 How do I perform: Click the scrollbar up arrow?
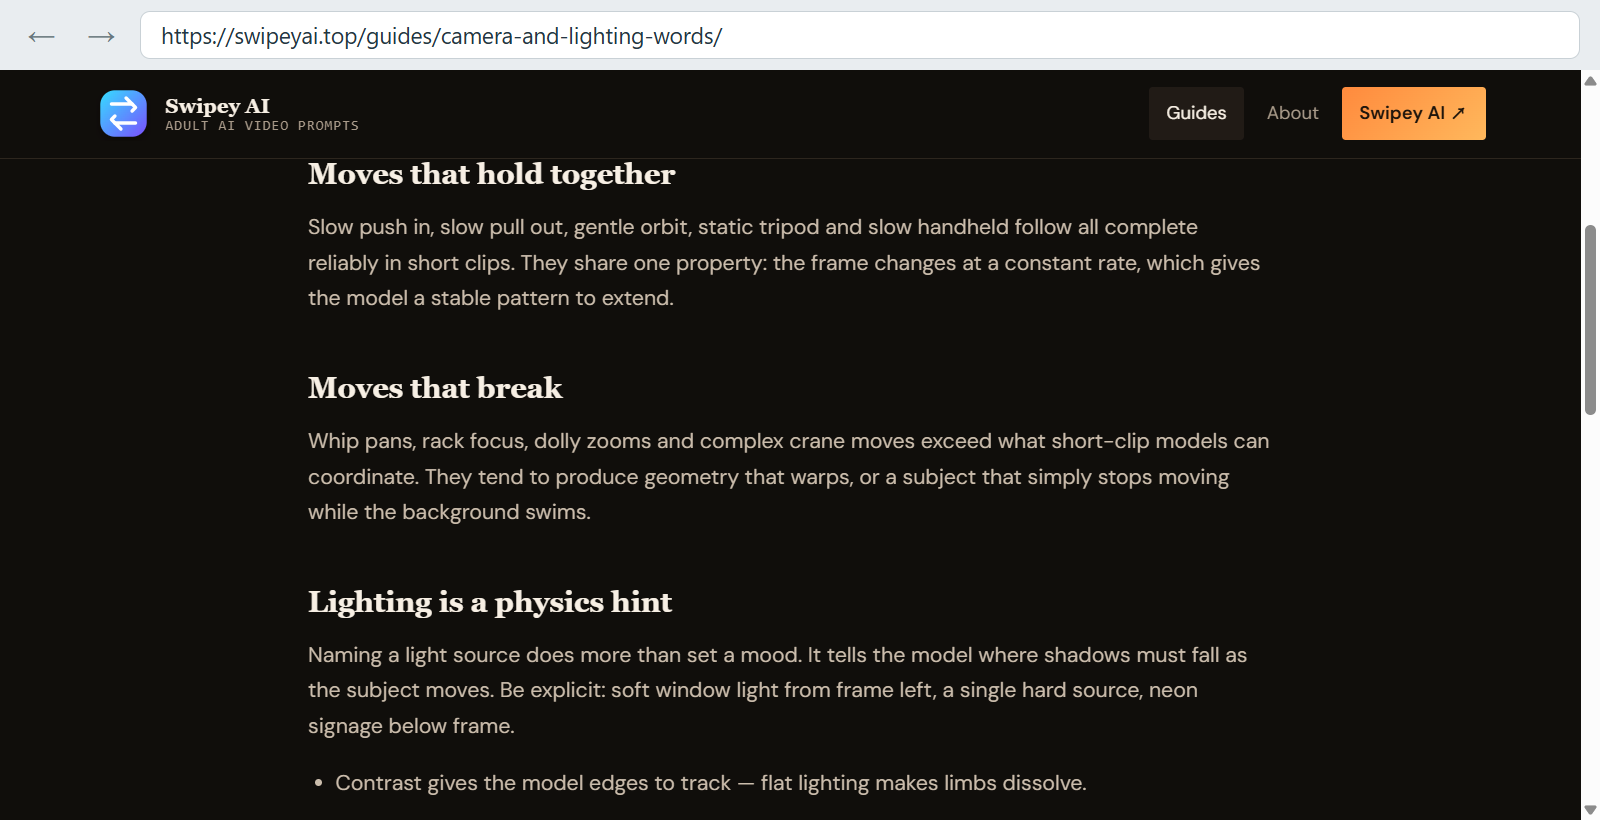click(x=1590, y=81)
